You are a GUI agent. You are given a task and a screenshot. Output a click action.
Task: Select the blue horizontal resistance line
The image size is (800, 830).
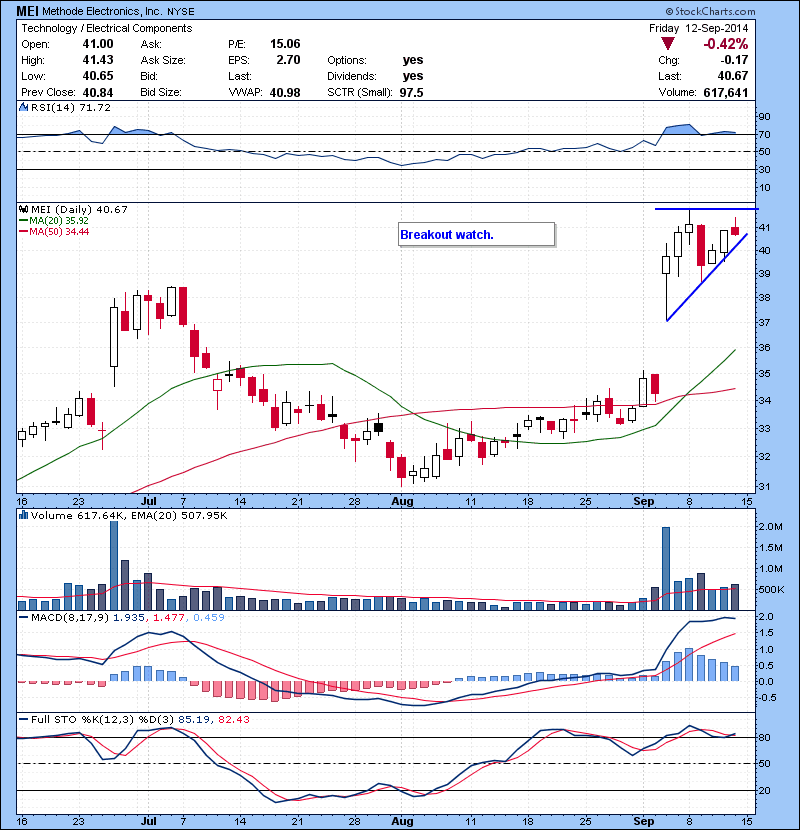[x=705, y=208]
